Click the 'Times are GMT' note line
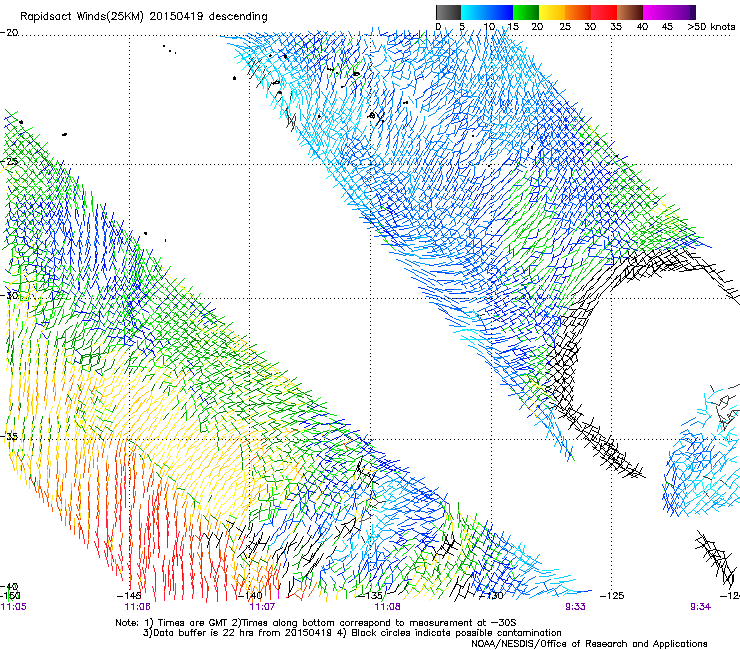This screenshot has width=740, height=650. pyautogui.click(x=316, y=623)
